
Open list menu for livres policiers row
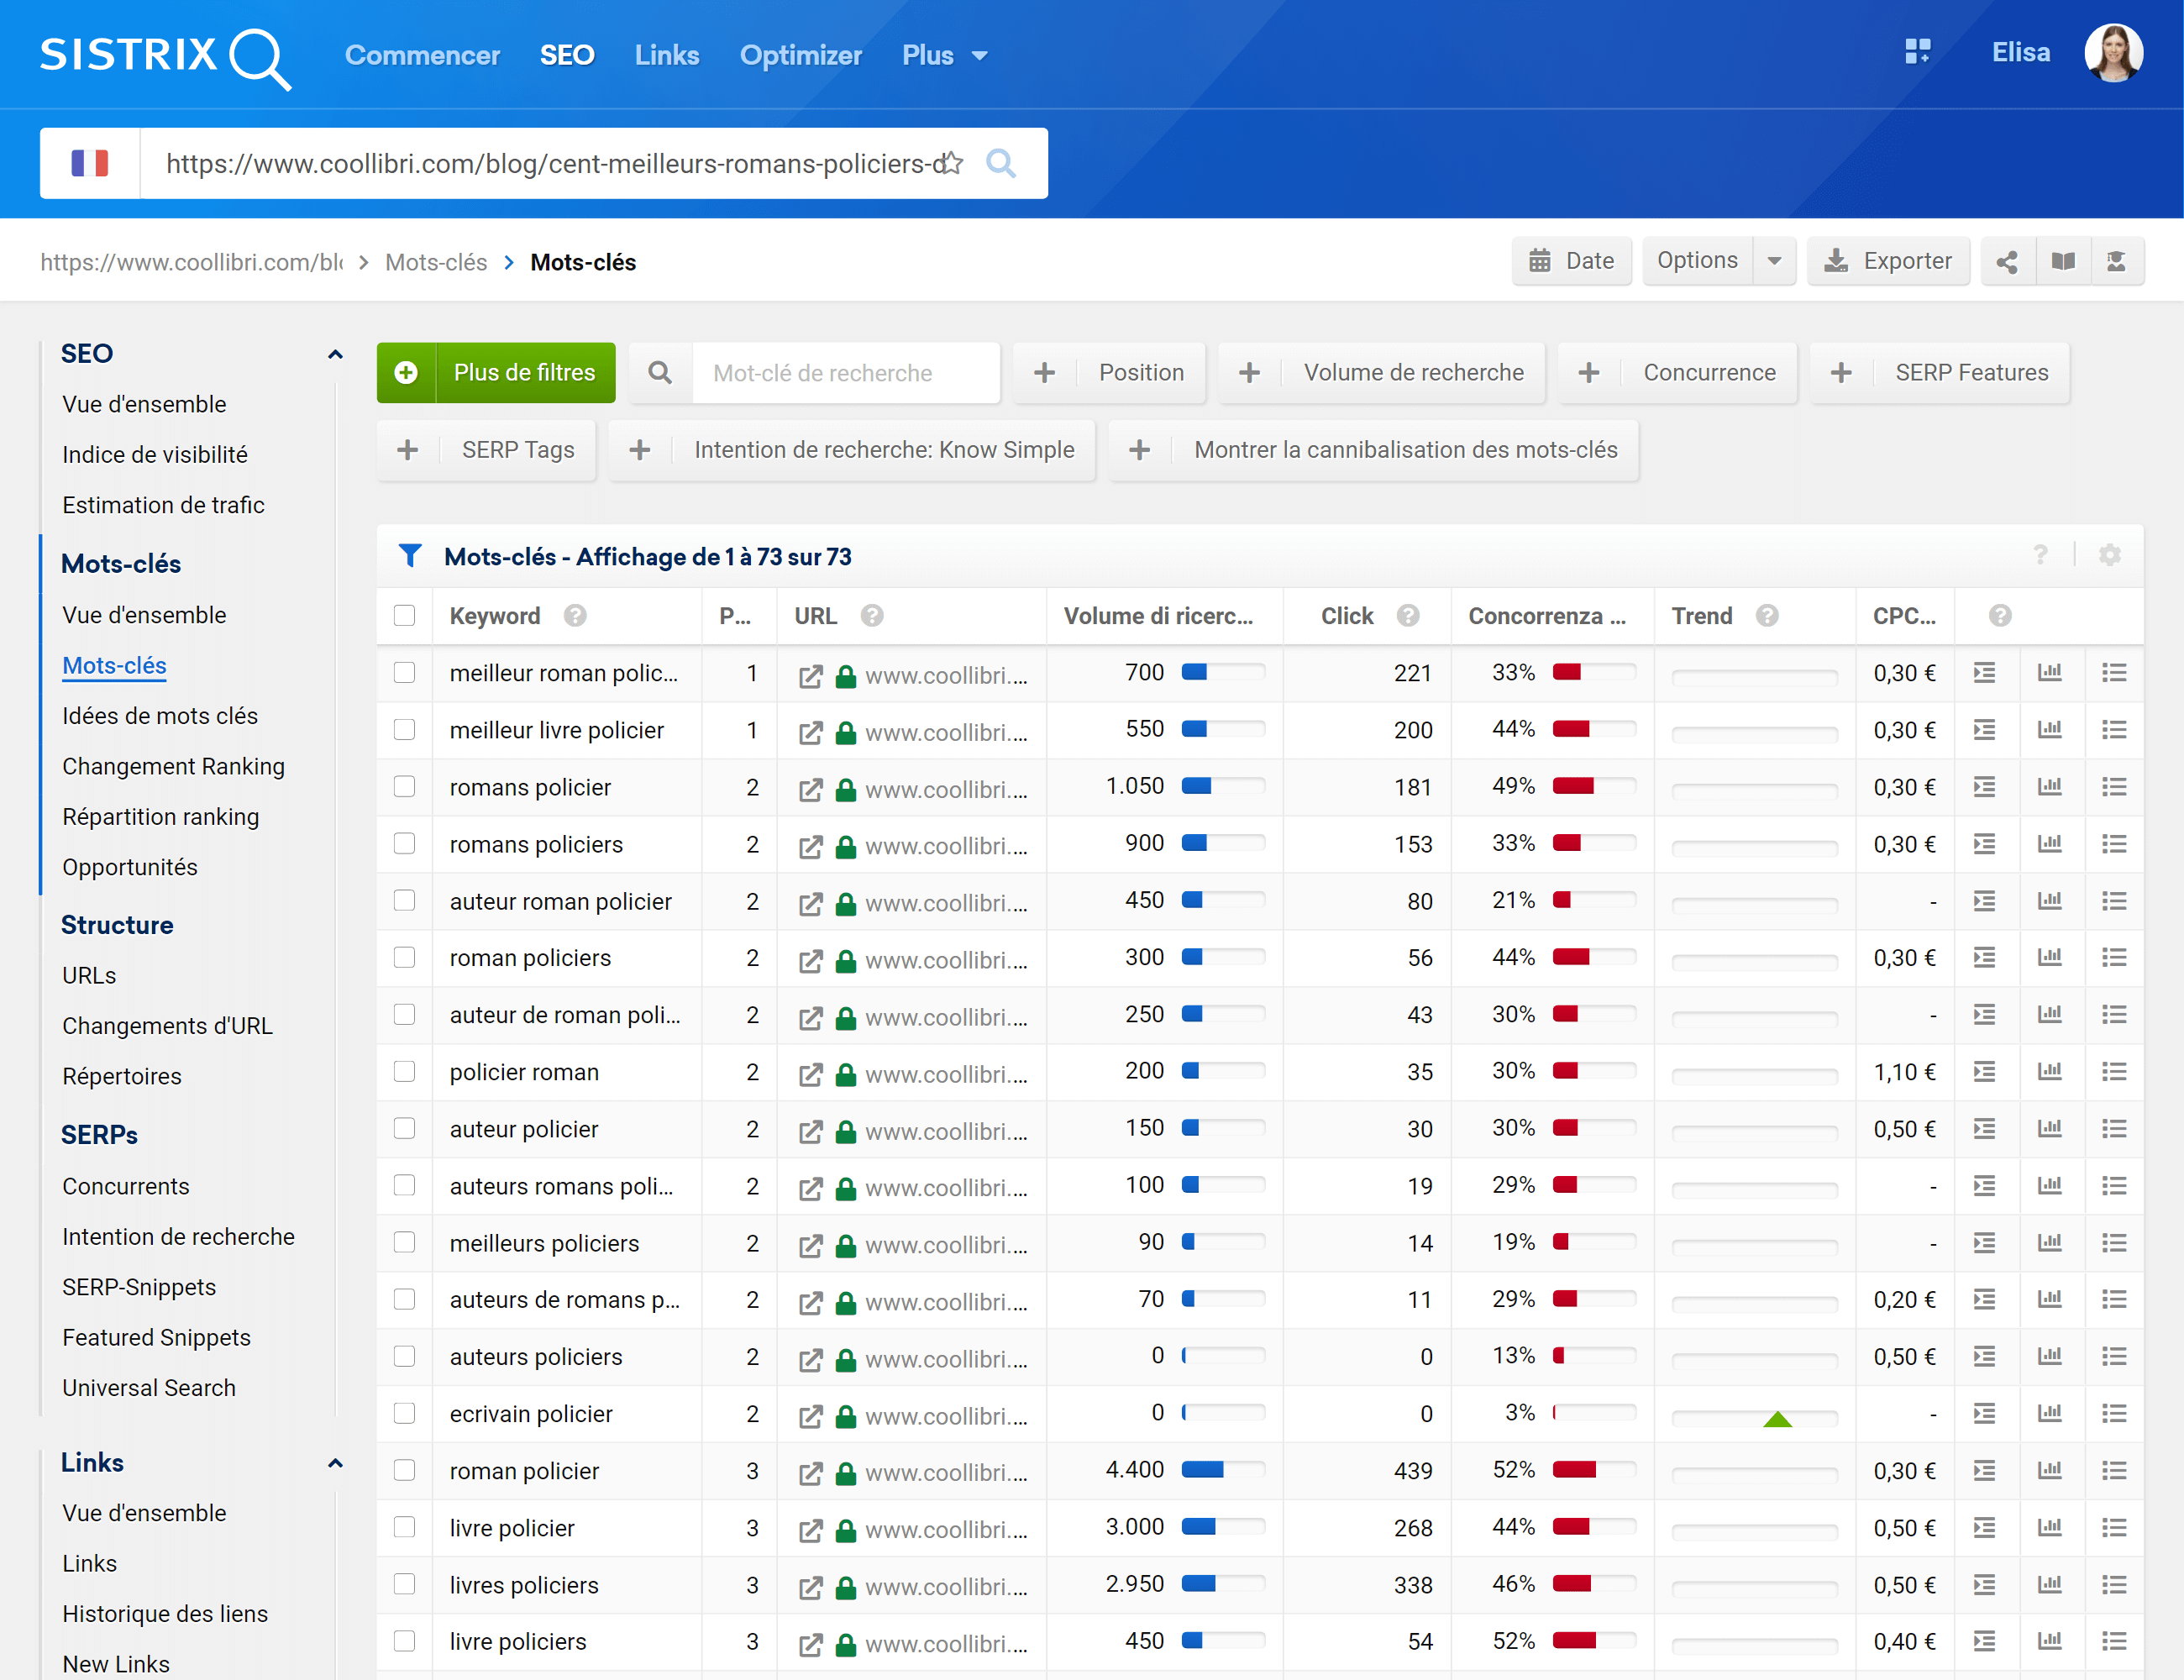point(2114,1584)
